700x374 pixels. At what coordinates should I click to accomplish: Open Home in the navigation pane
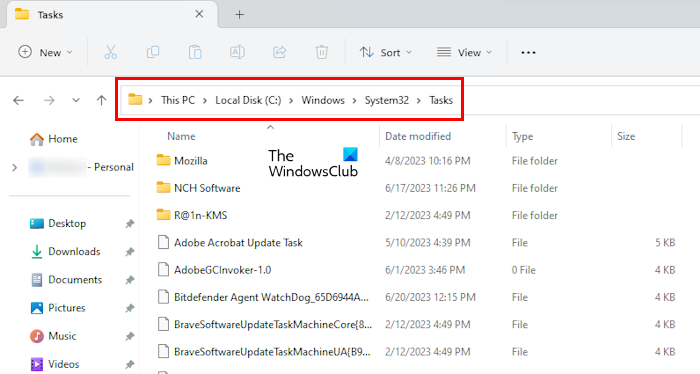pos(54,139)
